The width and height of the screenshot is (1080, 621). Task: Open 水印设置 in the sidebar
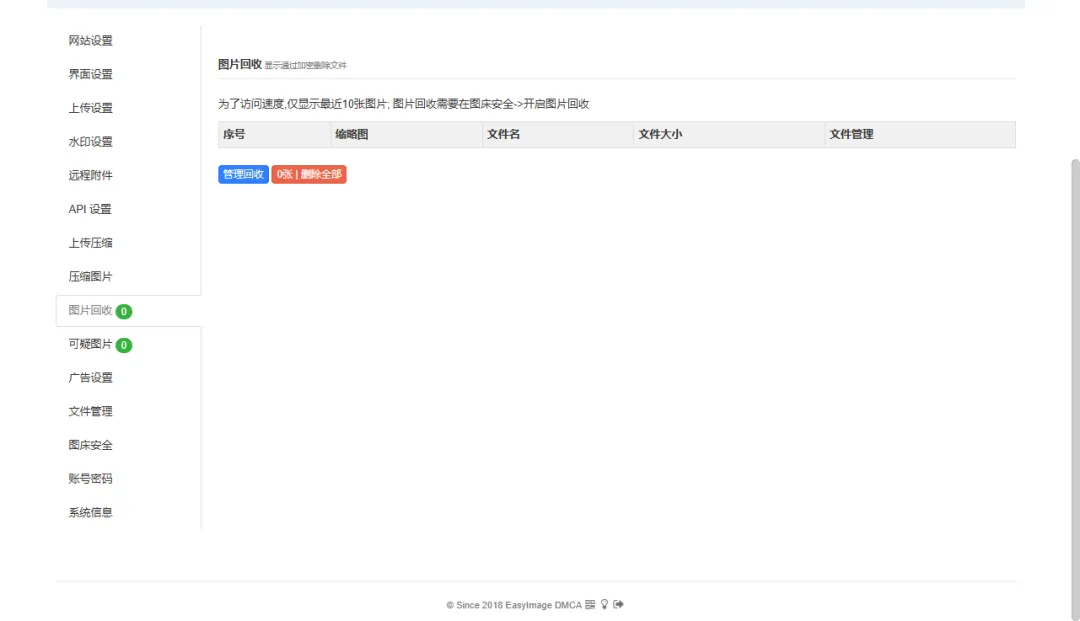coord(89,141)
